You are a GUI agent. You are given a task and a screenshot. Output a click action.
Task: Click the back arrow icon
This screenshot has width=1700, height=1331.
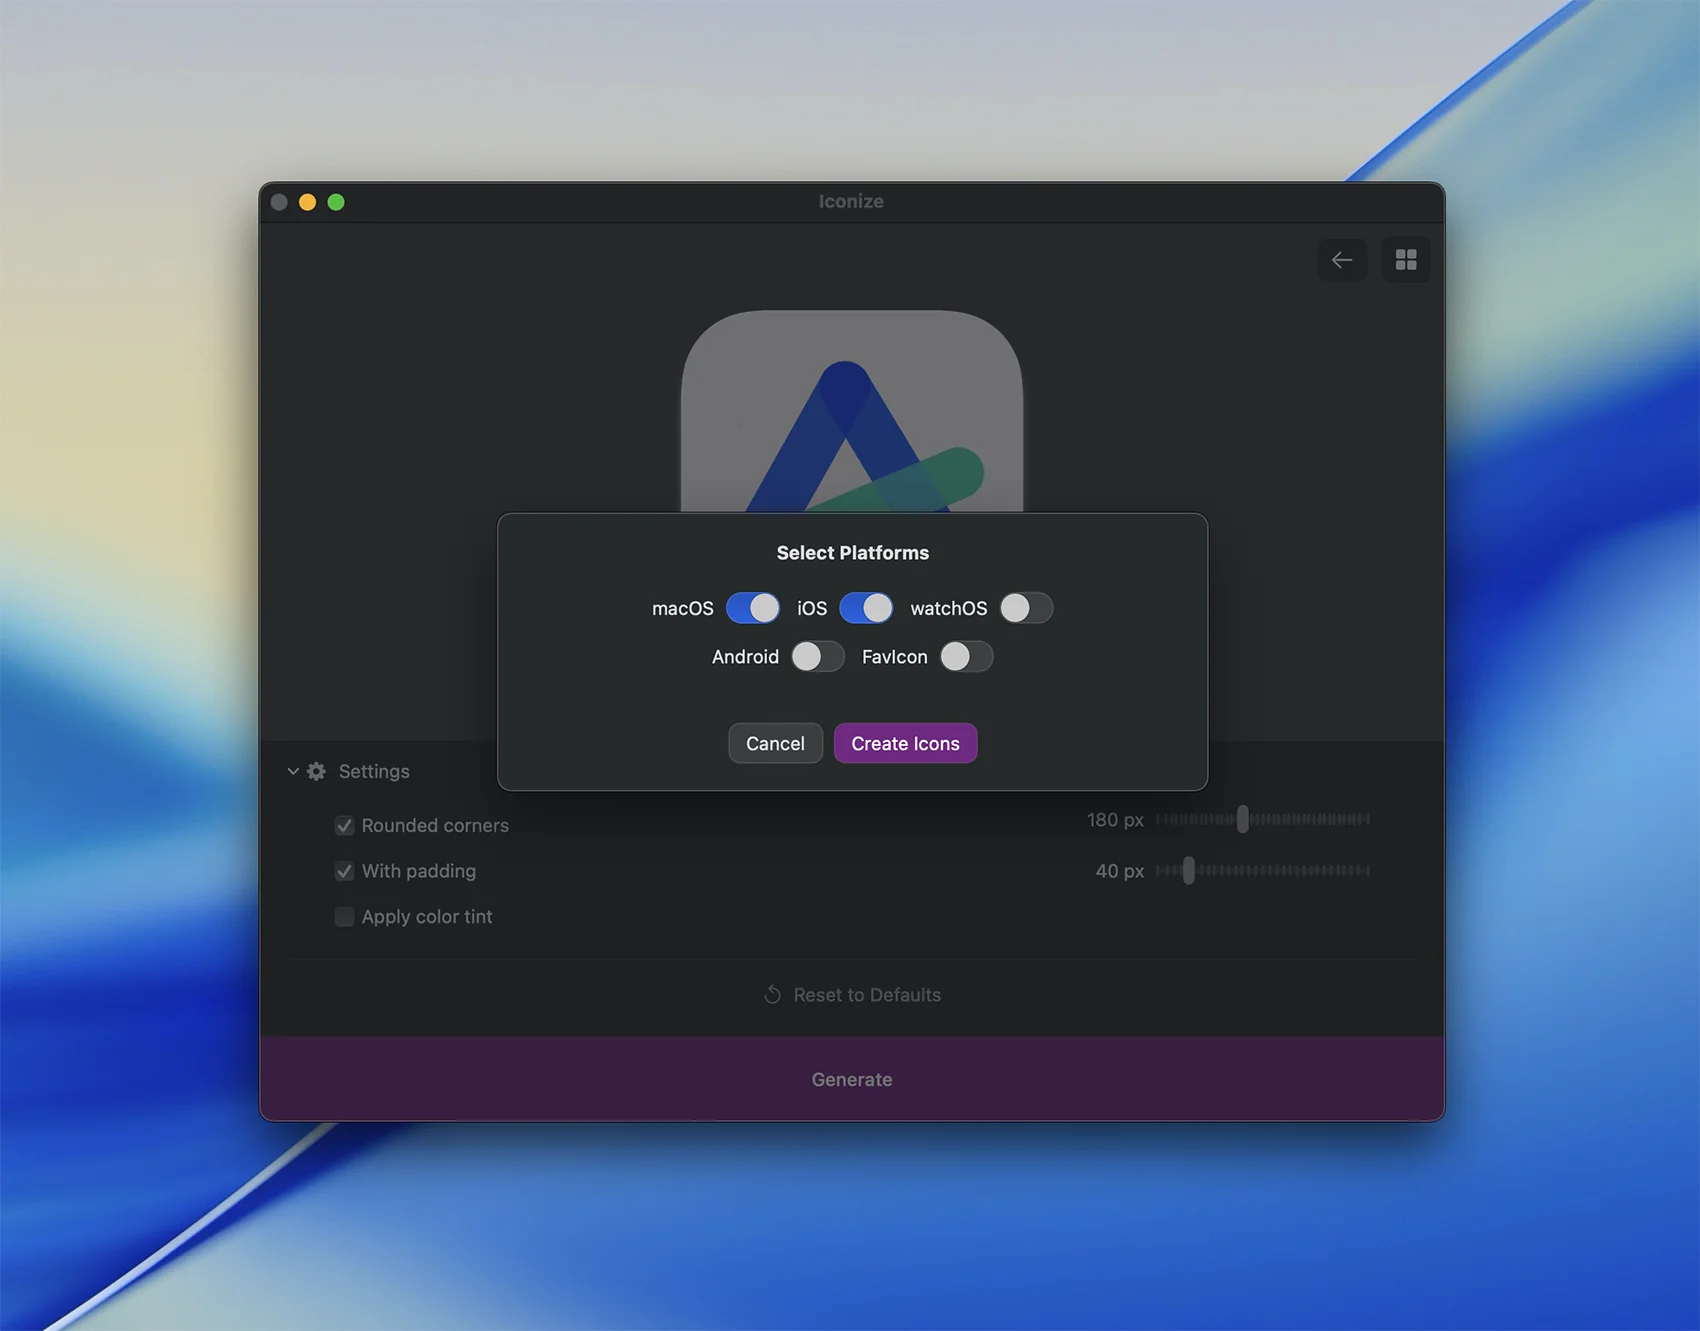(x=1341, y=260)
